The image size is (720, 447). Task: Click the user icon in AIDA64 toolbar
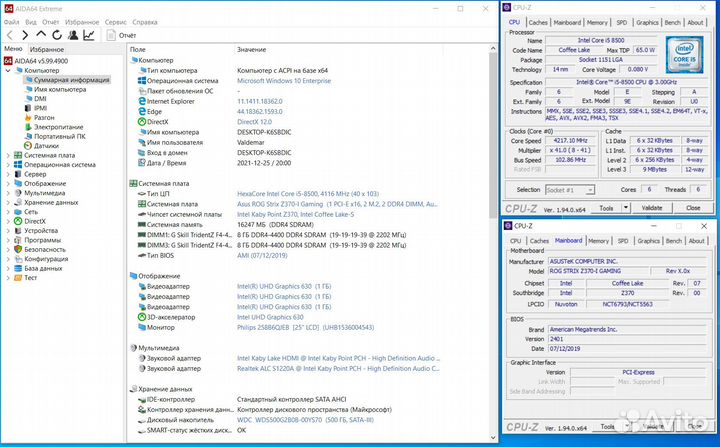[x=73, y=35]
